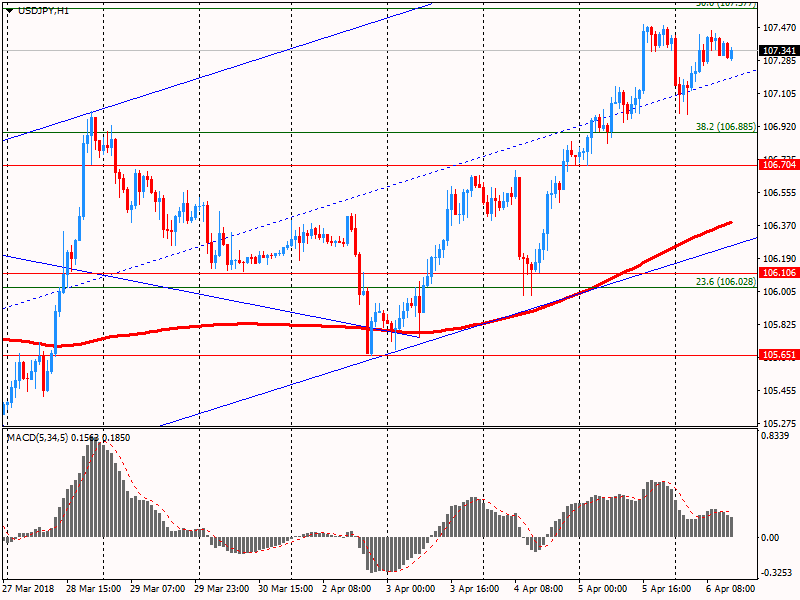Click the 105.275 price scale value
800x600 pixels.
point(779,424)
